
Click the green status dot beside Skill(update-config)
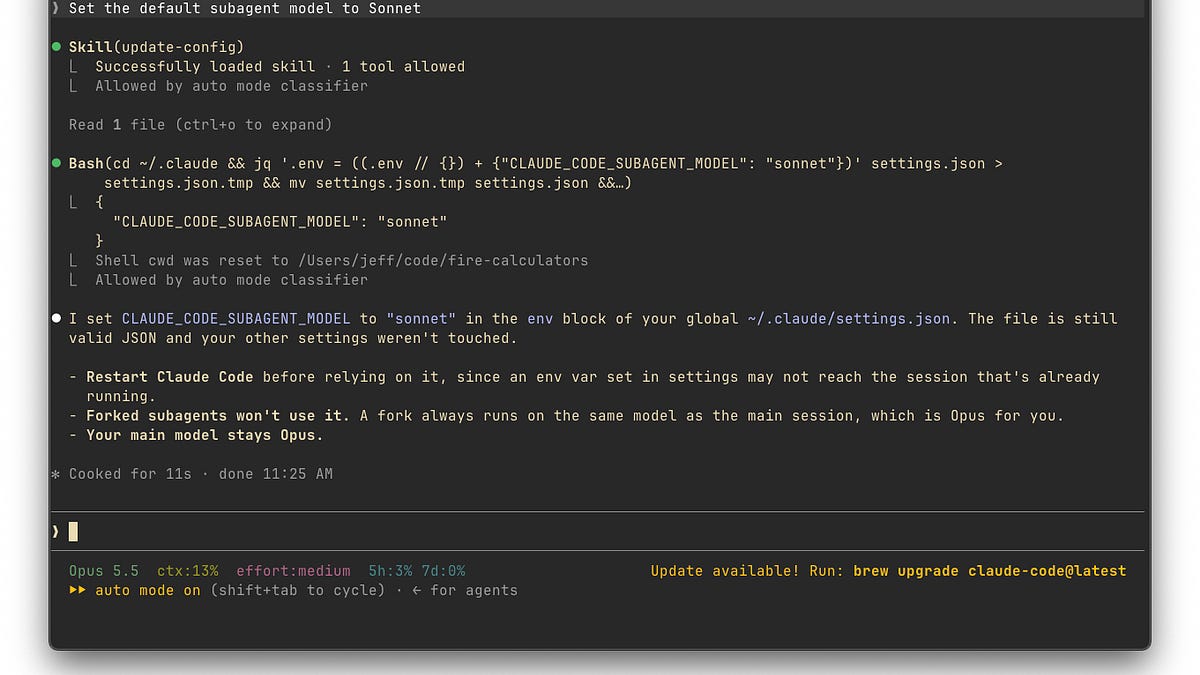click(56, 47)
